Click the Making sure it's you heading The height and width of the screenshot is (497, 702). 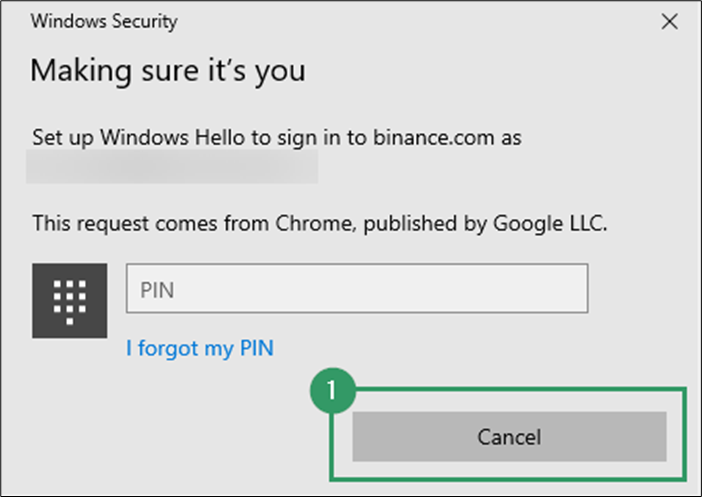tap(168, 71)
